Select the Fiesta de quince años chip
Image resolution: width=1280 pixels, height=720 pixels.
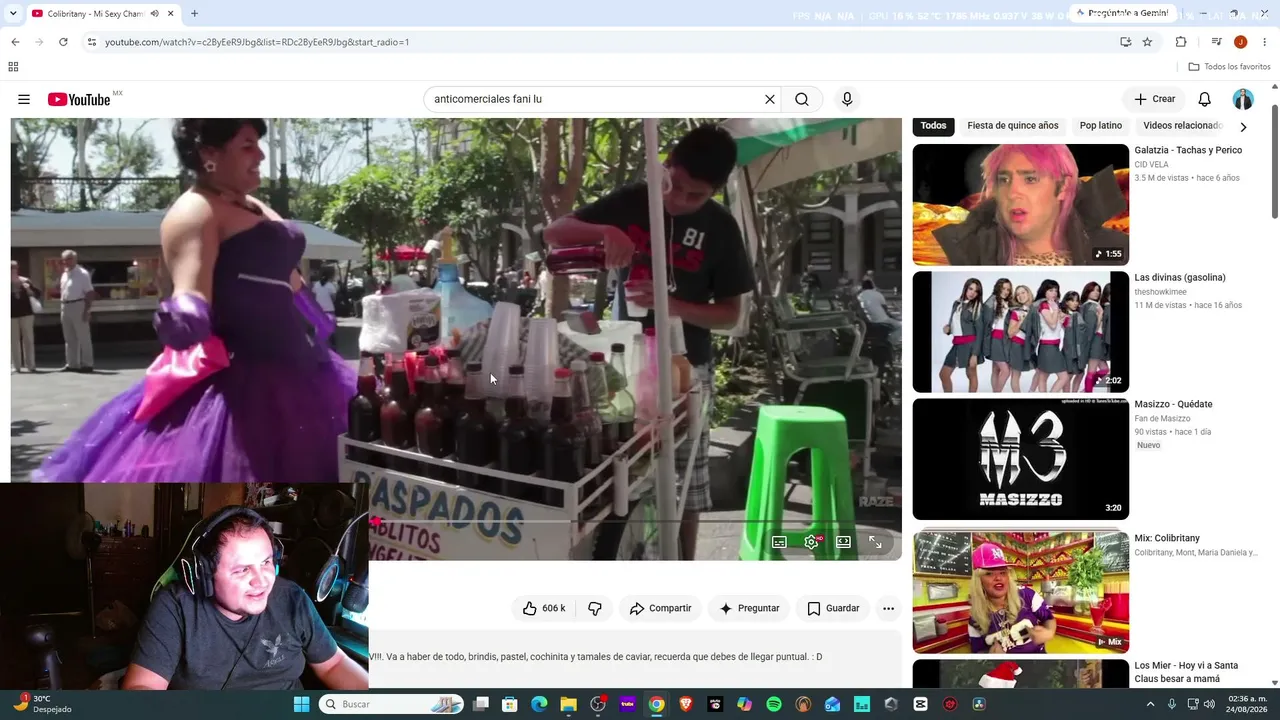point(1012,126)
